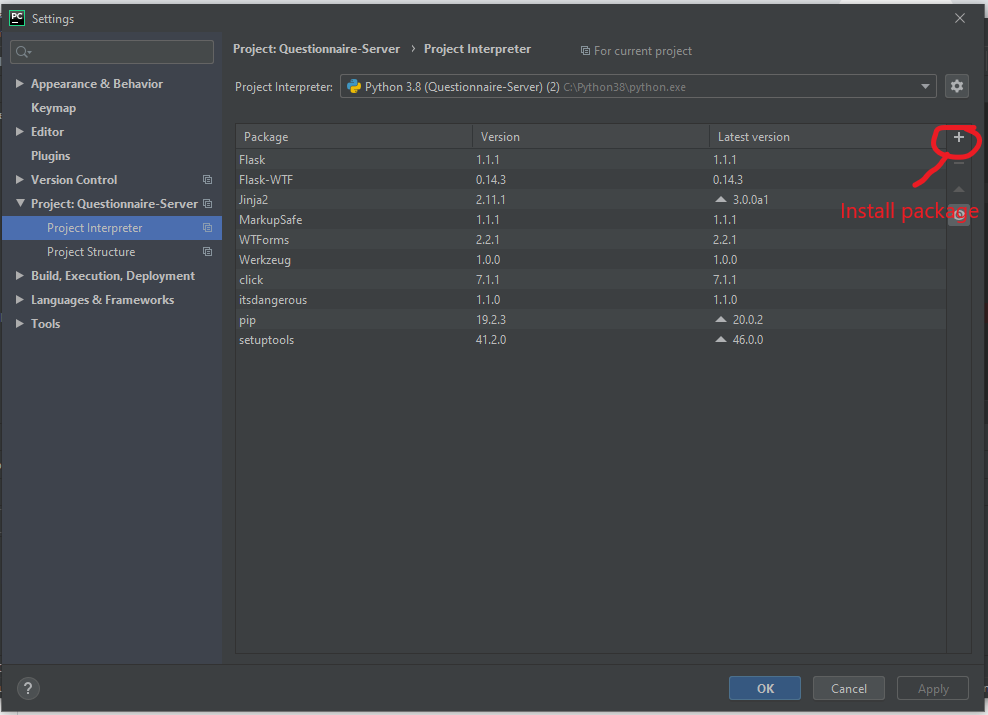This screenshot has width=988, height=715.
Task: Click Flask-WTF latest version 0.14.3
Action: [728, 180]
